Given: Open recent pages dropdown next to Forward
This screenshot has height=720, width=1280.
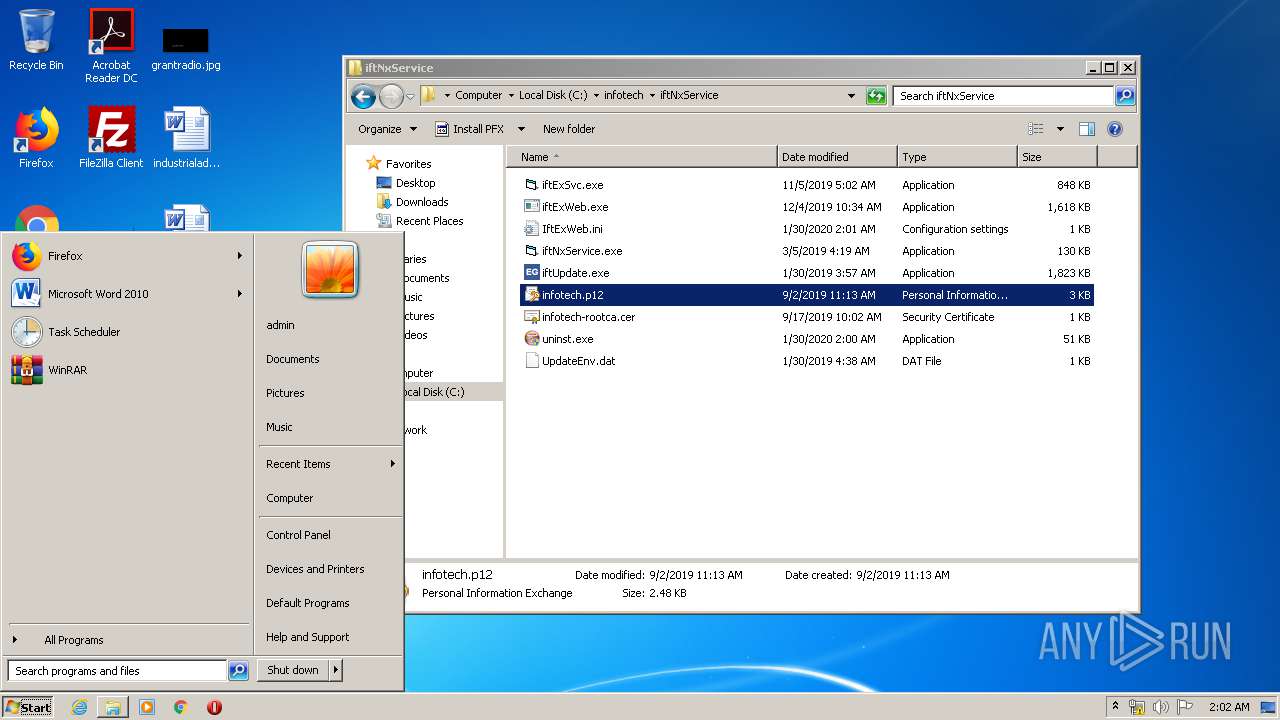Looking at the screenshot, I should 410,96.
